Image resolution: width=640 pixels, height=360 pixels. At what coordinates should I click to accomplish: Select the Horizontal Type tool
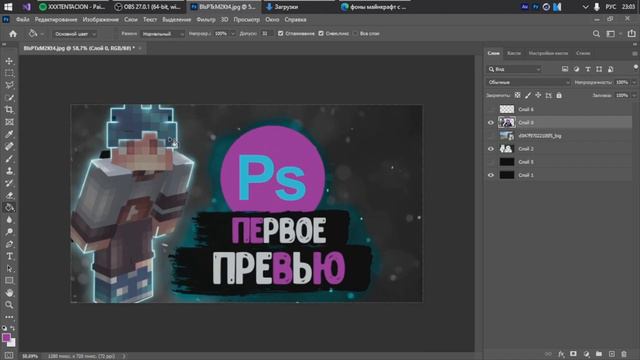(9, 256)
